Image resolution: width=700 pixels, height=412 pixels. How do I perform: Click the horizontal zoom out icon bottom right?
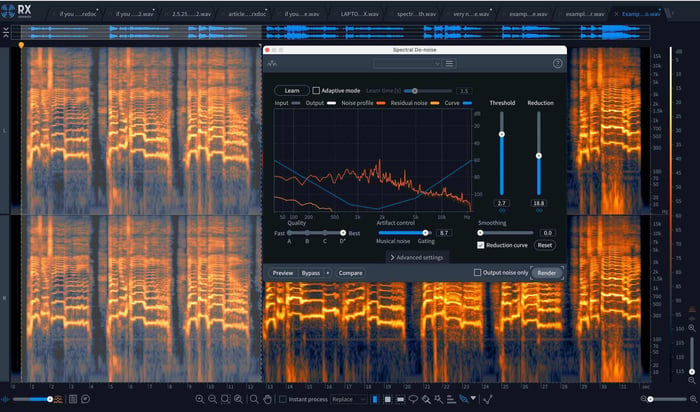pos(644,399)
